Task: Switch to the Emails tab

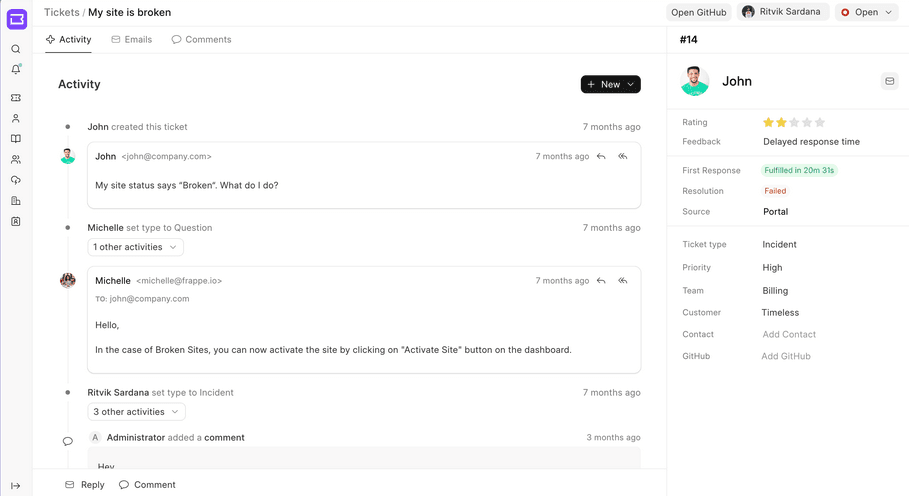Action: pyautogui.click(x=132, y=39)
